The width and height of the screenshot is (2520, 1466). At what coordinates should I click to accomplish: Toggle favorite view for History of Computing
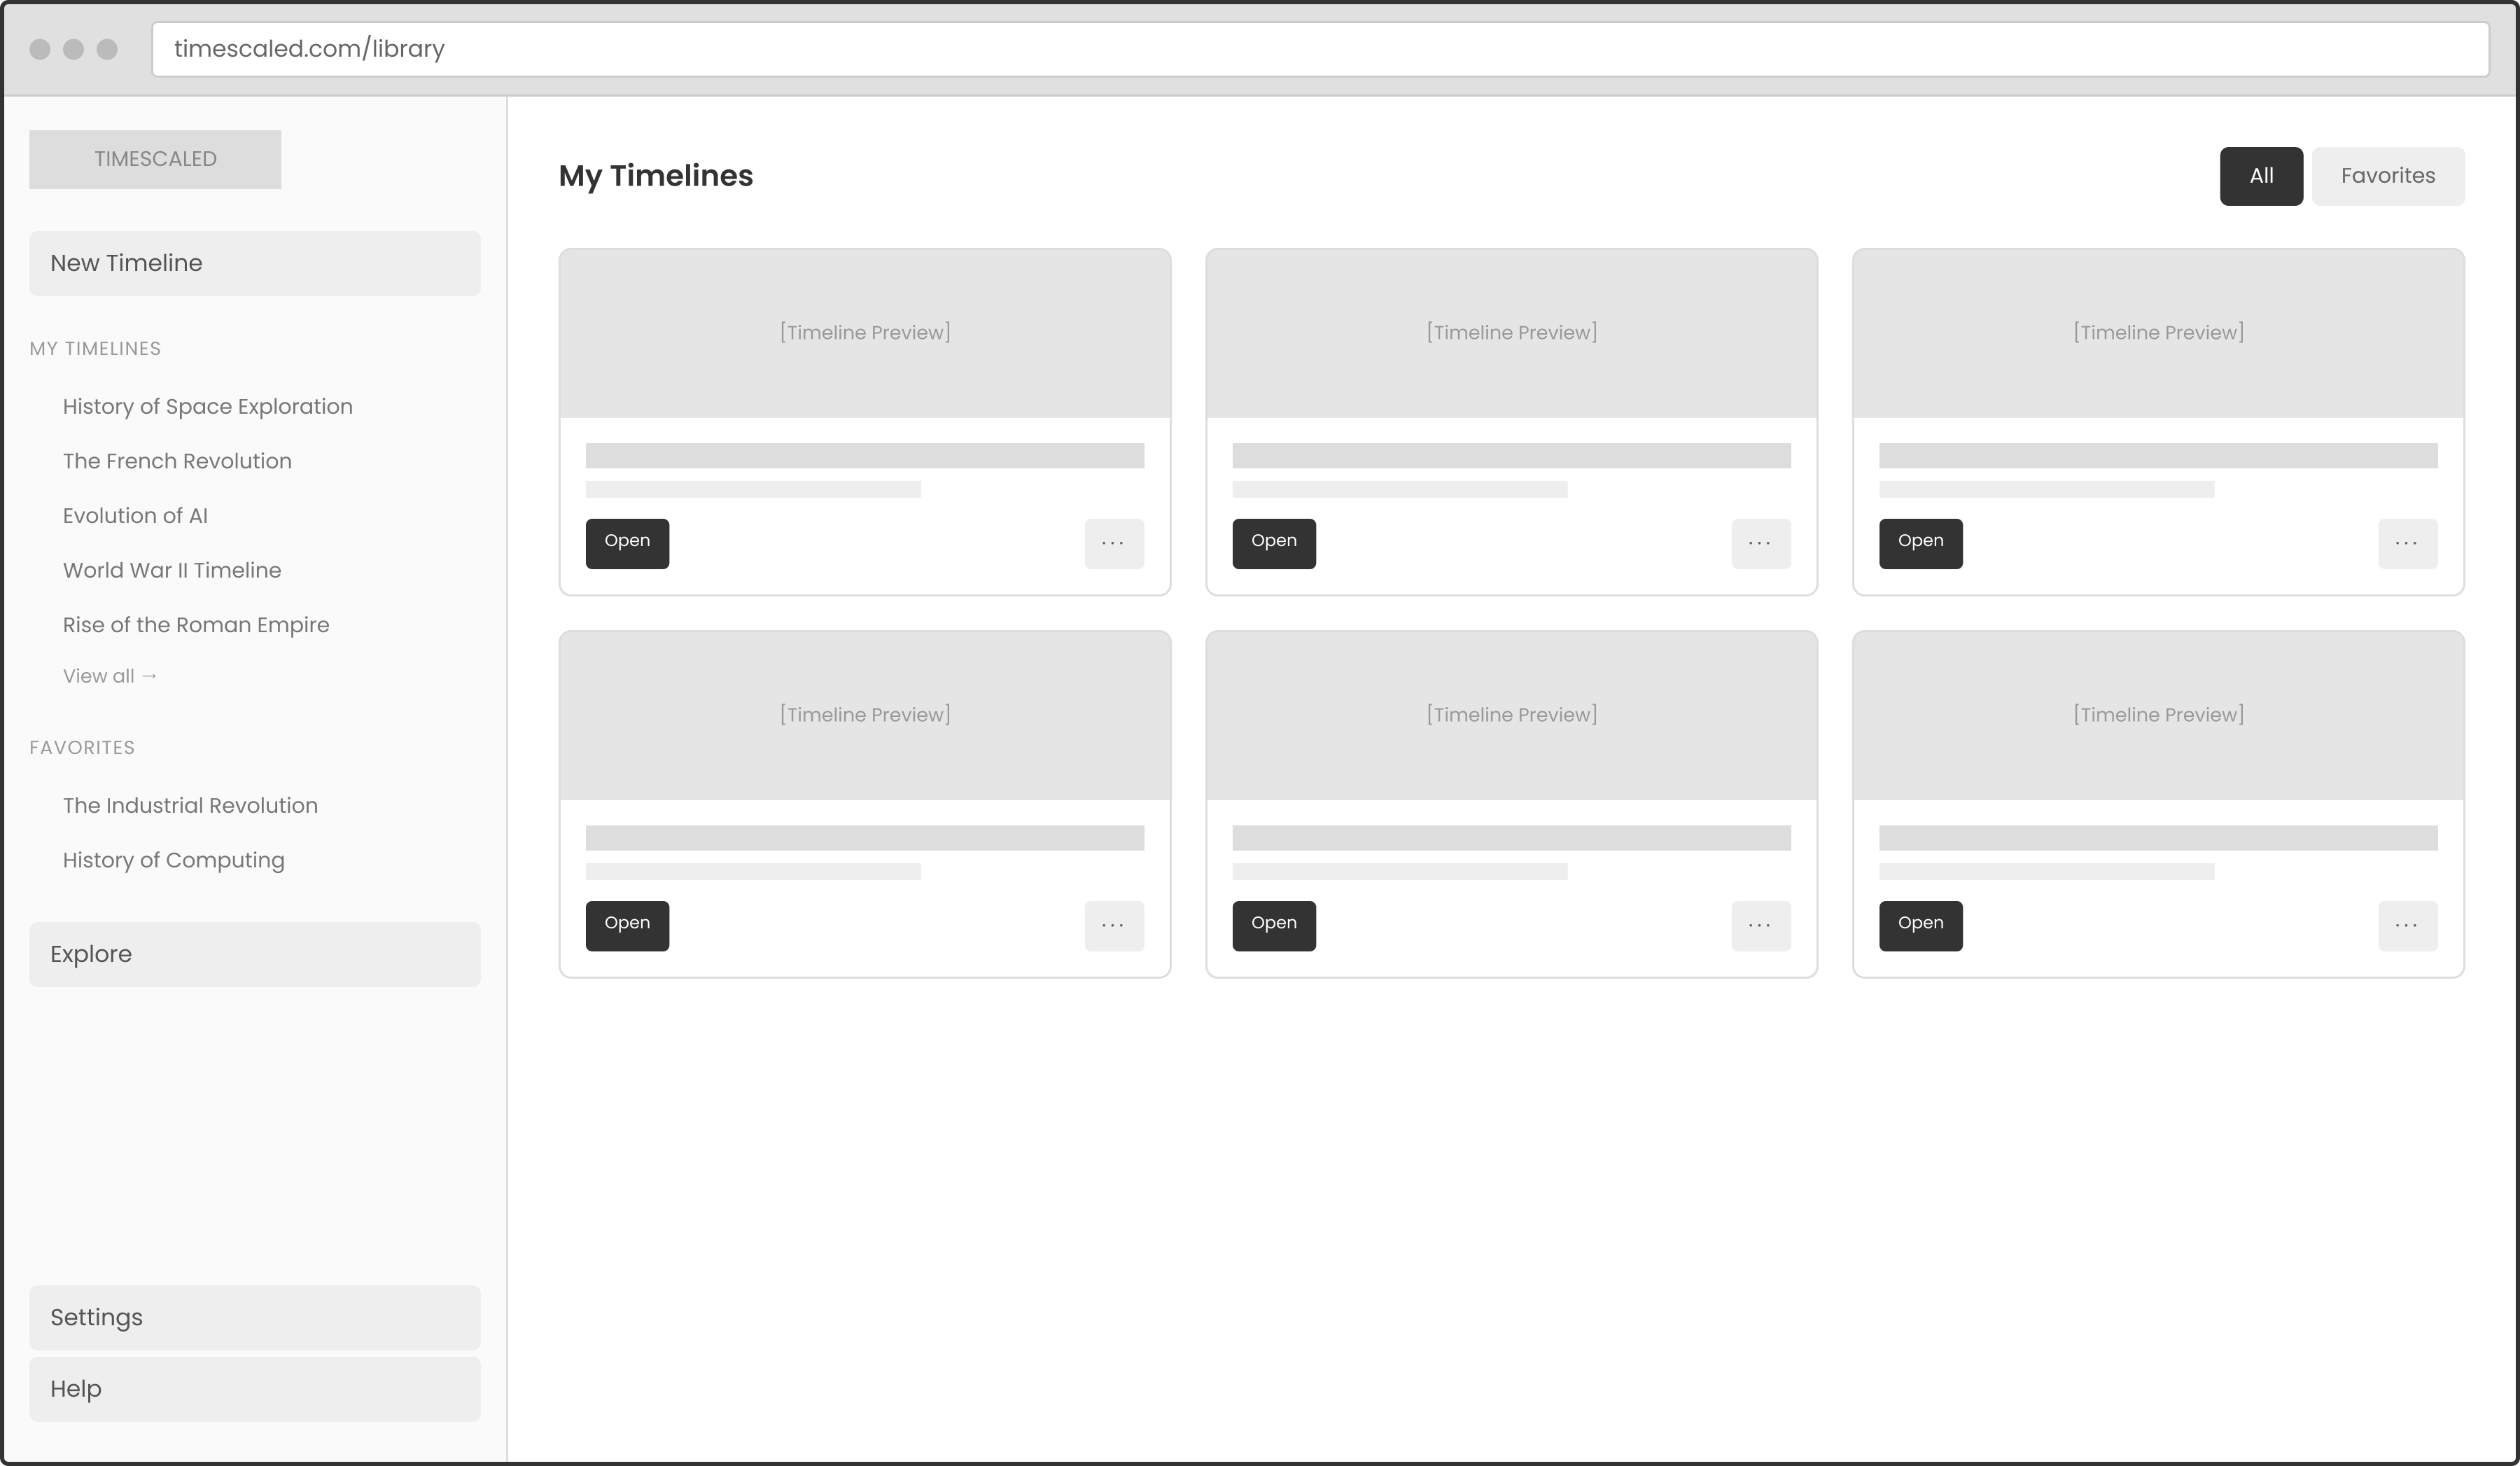point(173,859)
